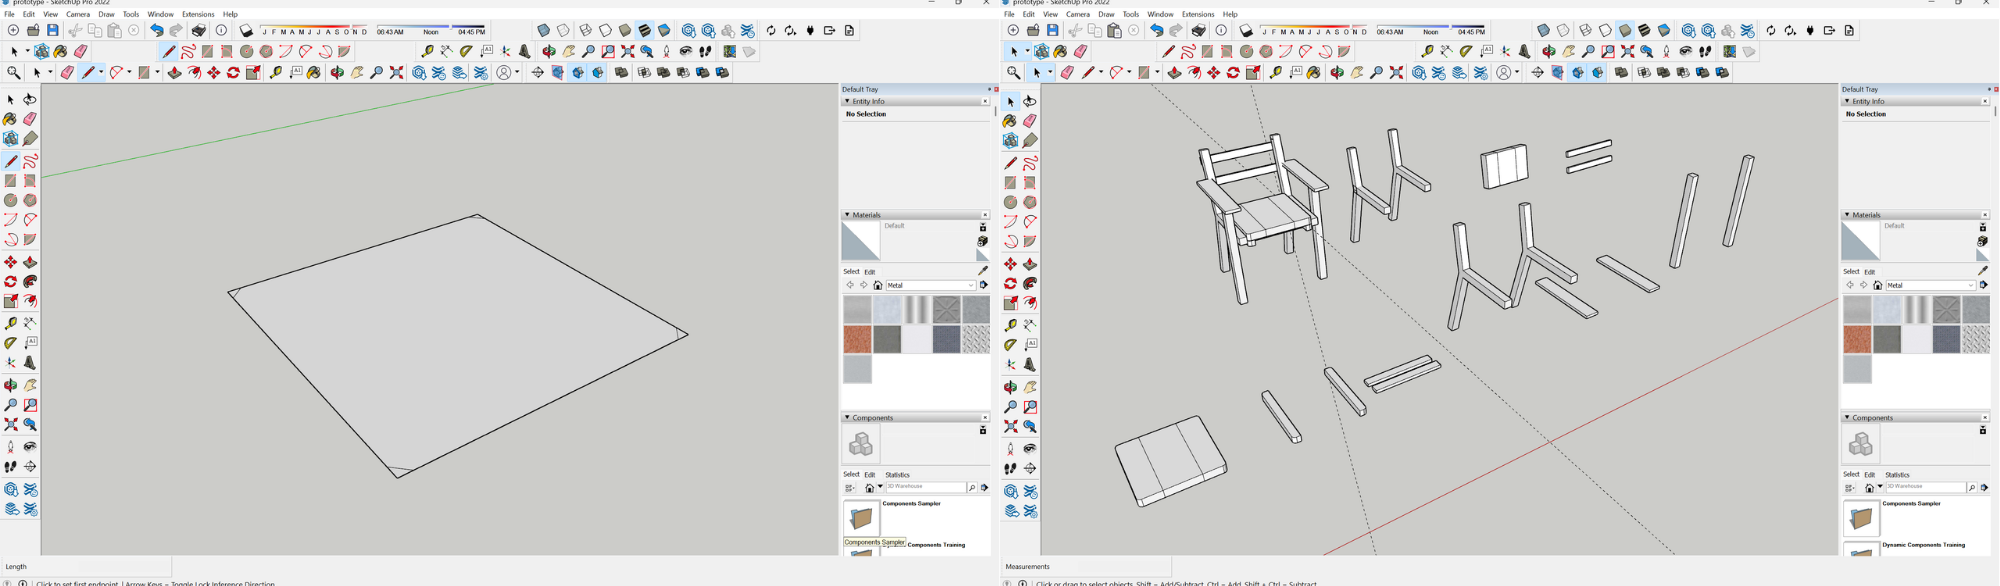The height and width of the screenshot is (586, 2000).
Task: Open the Metal material library dropdown in the left tray
Action: coord(931,285)
